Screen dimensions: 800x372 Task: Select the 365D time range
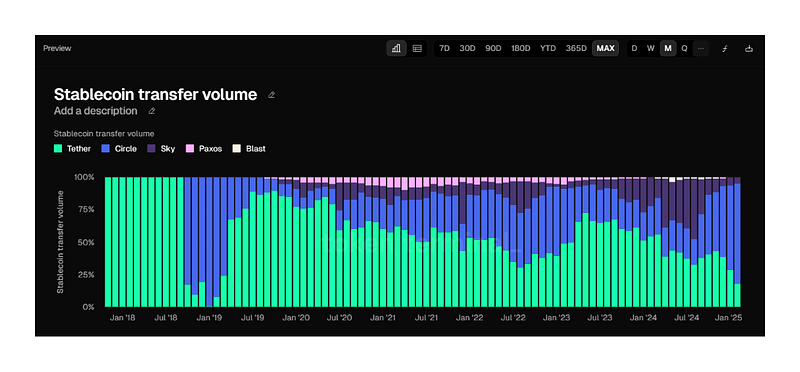point(576,48)
